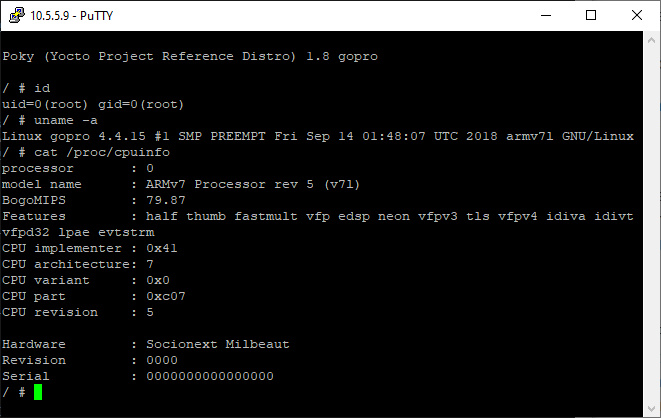
Task: Click the 'Socionext Milbeaut' hardware value
Action: click(218, 344)
